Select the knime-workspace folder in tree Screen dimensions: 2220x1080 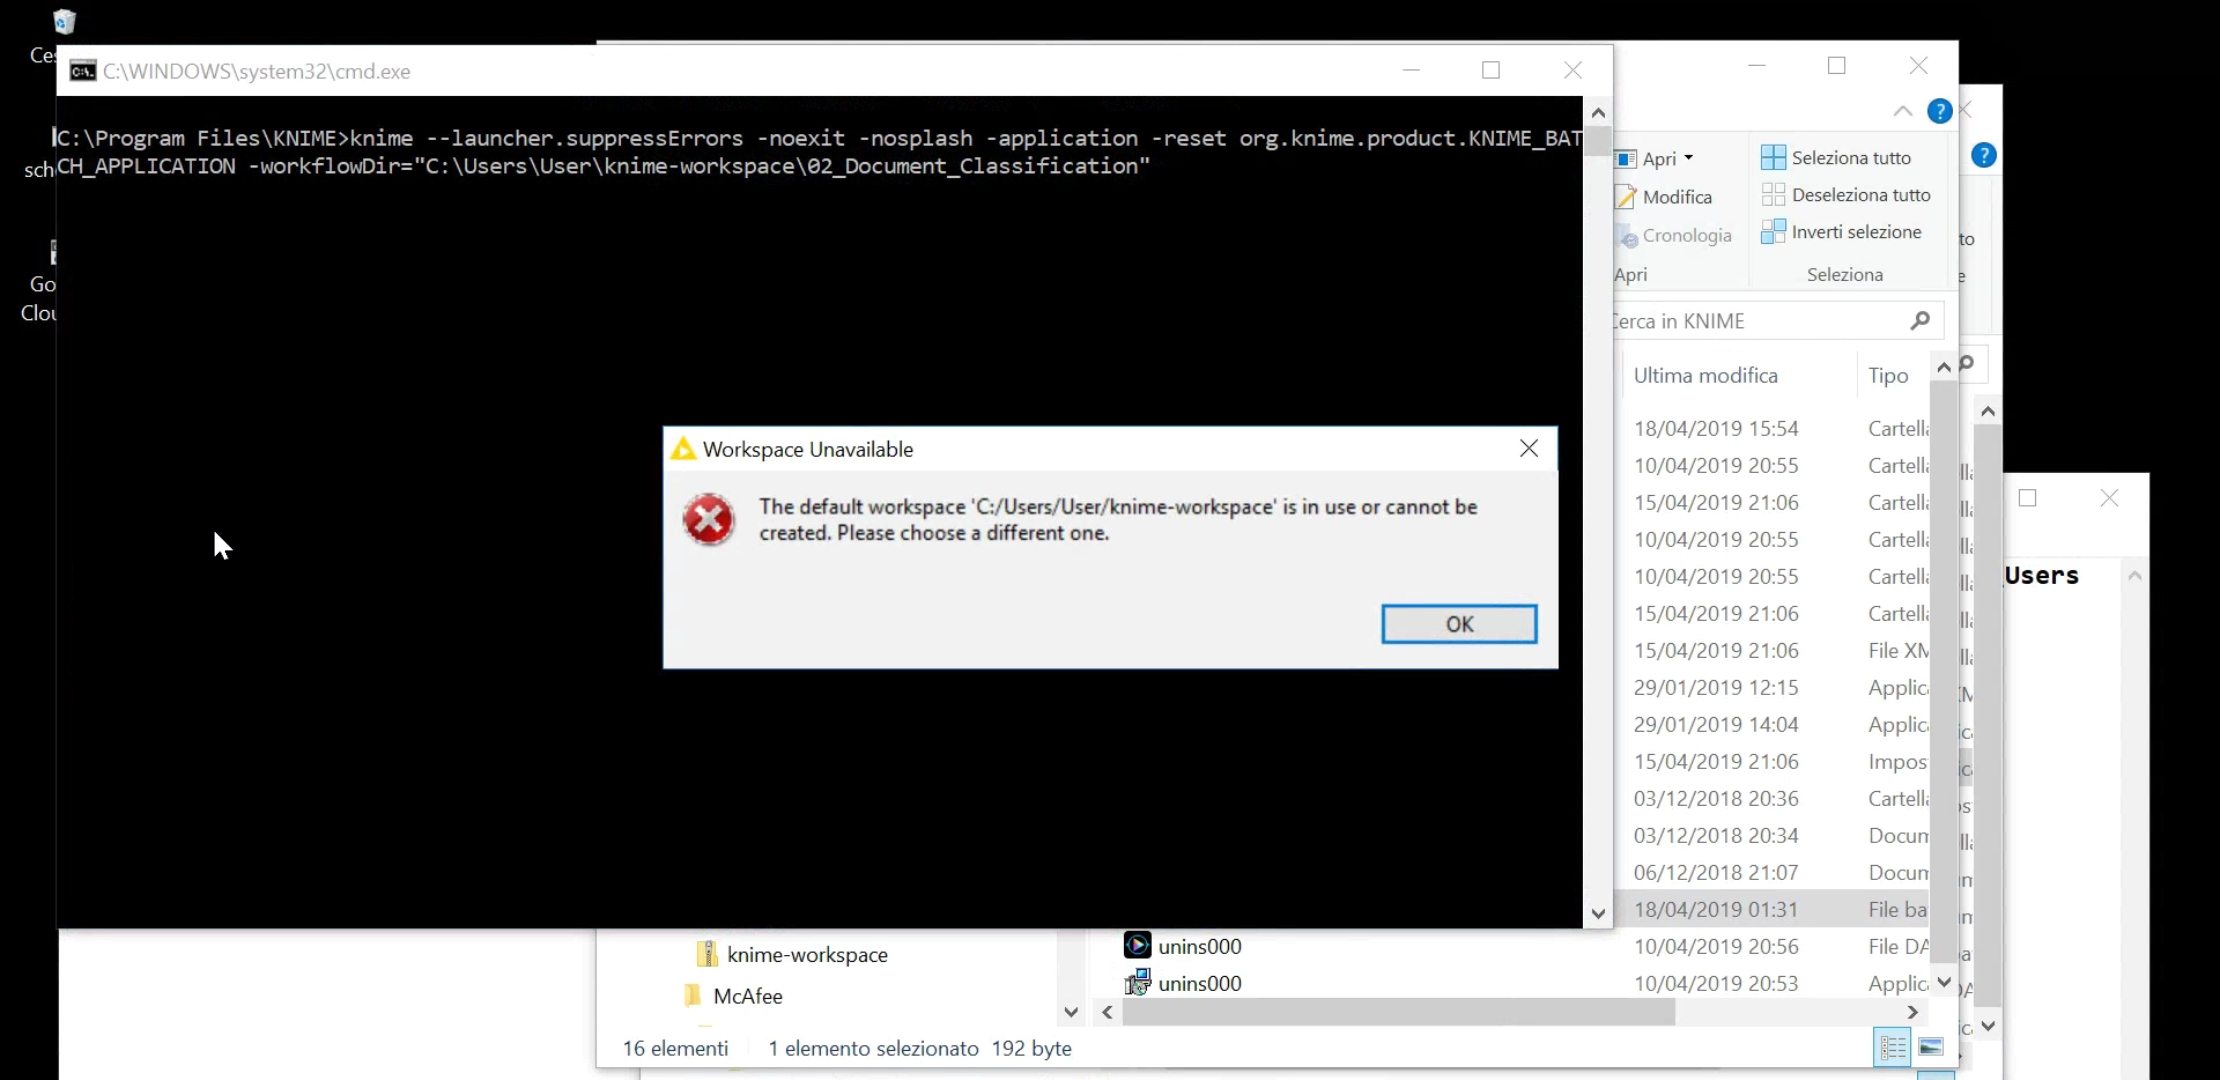point(806,954)
